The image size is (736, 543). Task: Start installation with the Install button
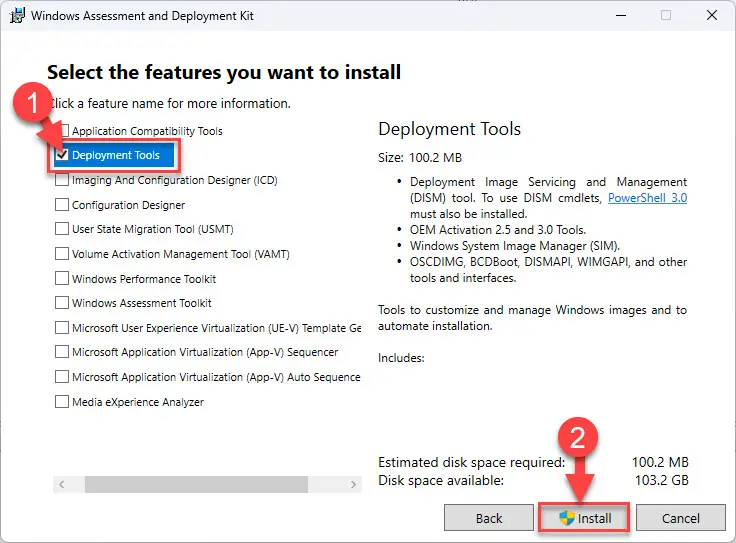click(x=584, y=518)
